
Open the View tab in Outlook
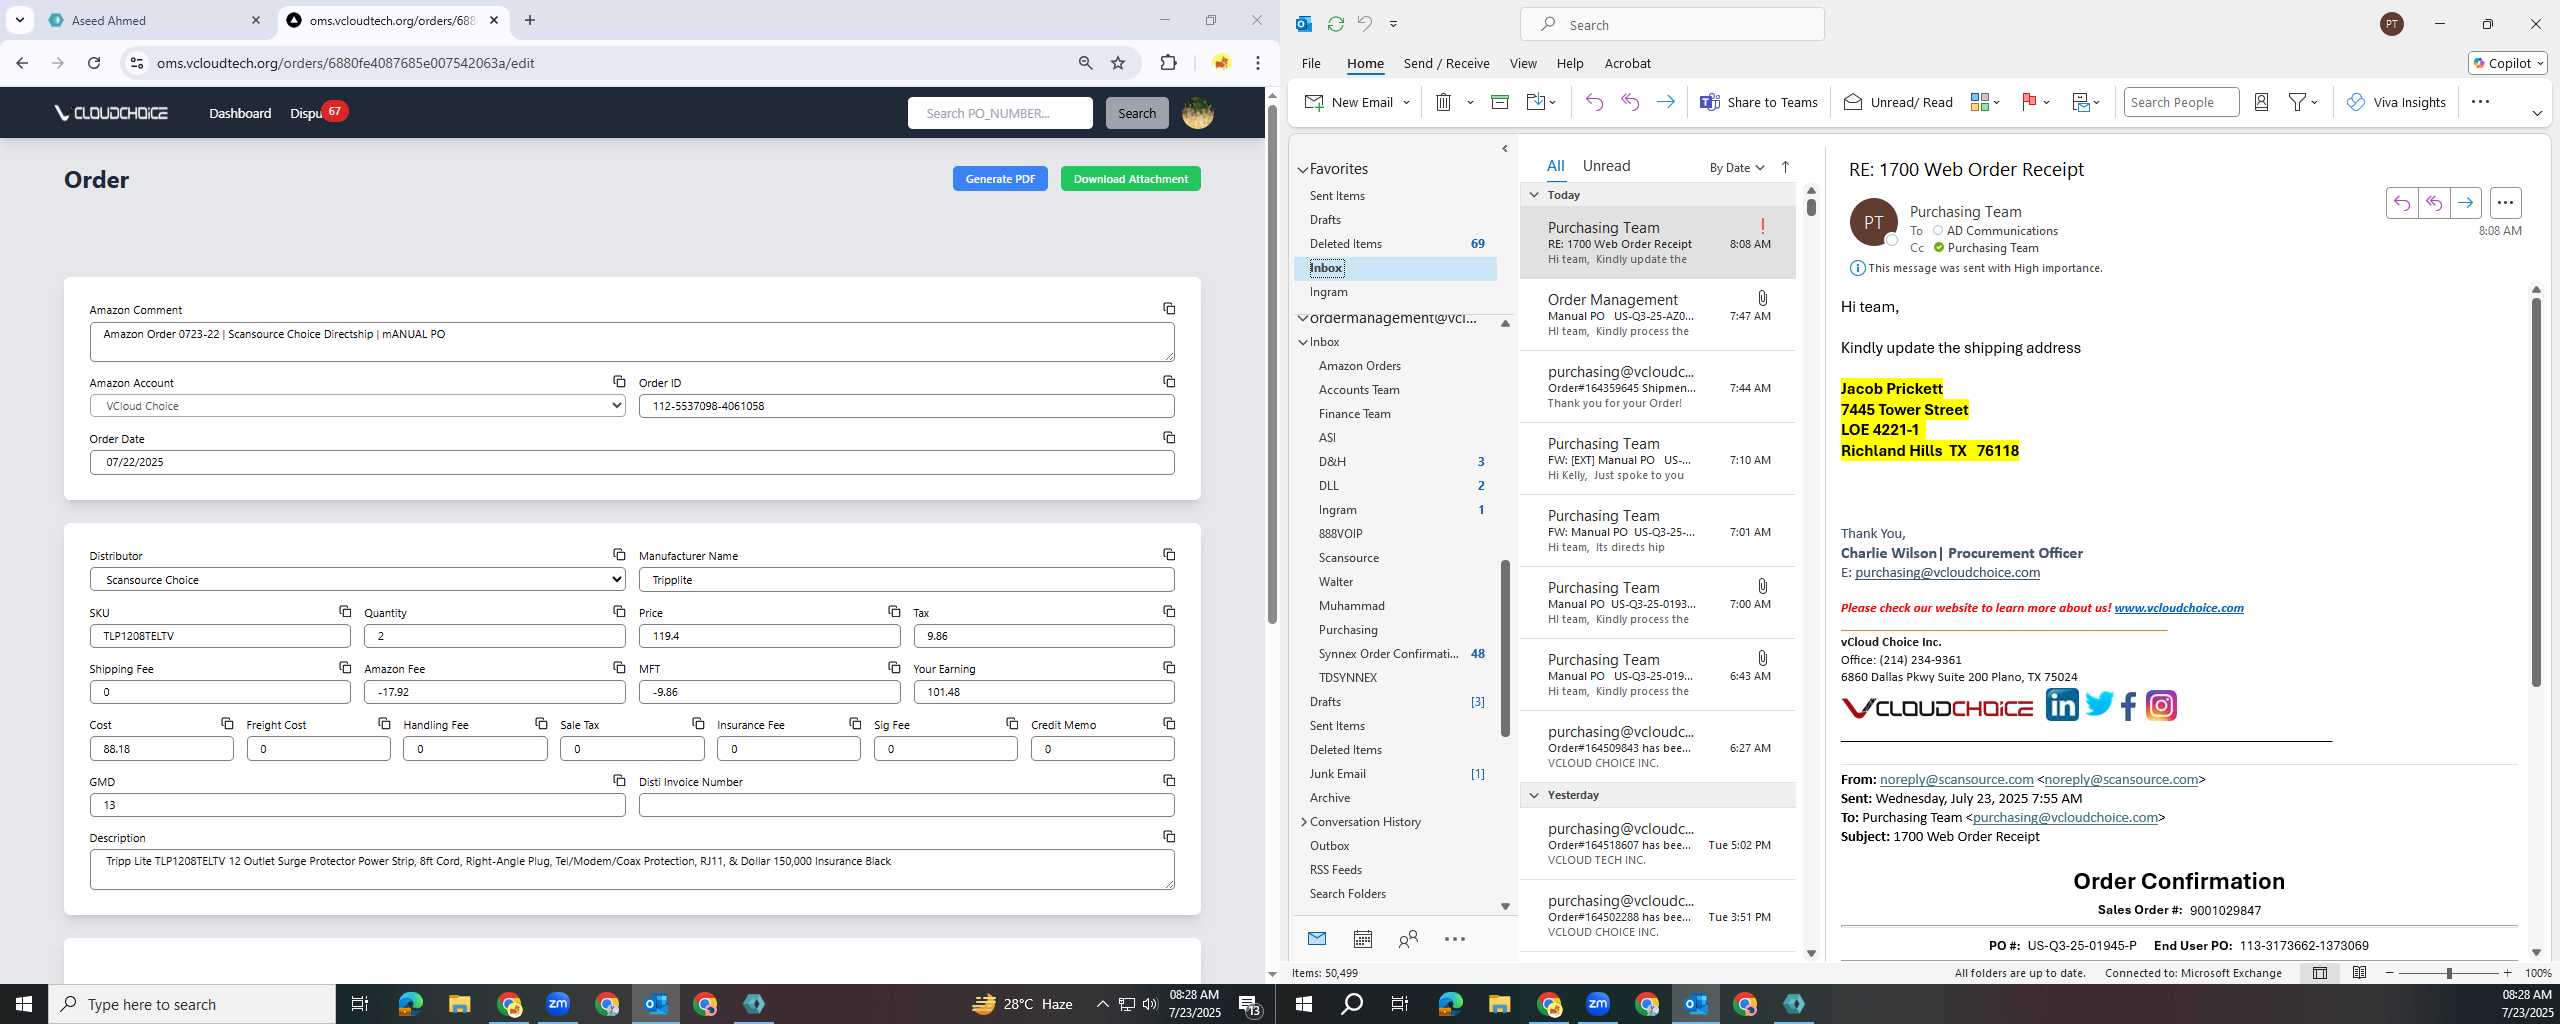click(x=1523, y=63)
